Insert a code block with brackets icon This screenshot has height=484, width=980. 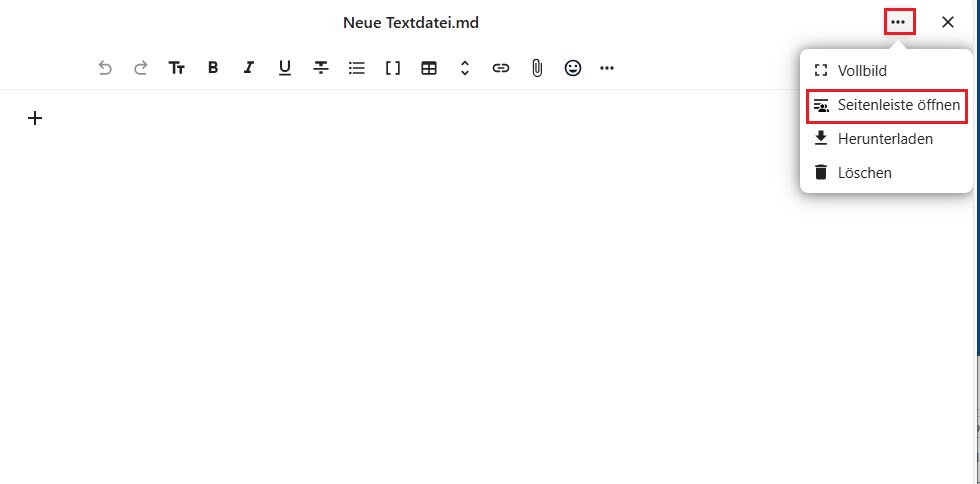click(x=393, y=68)
